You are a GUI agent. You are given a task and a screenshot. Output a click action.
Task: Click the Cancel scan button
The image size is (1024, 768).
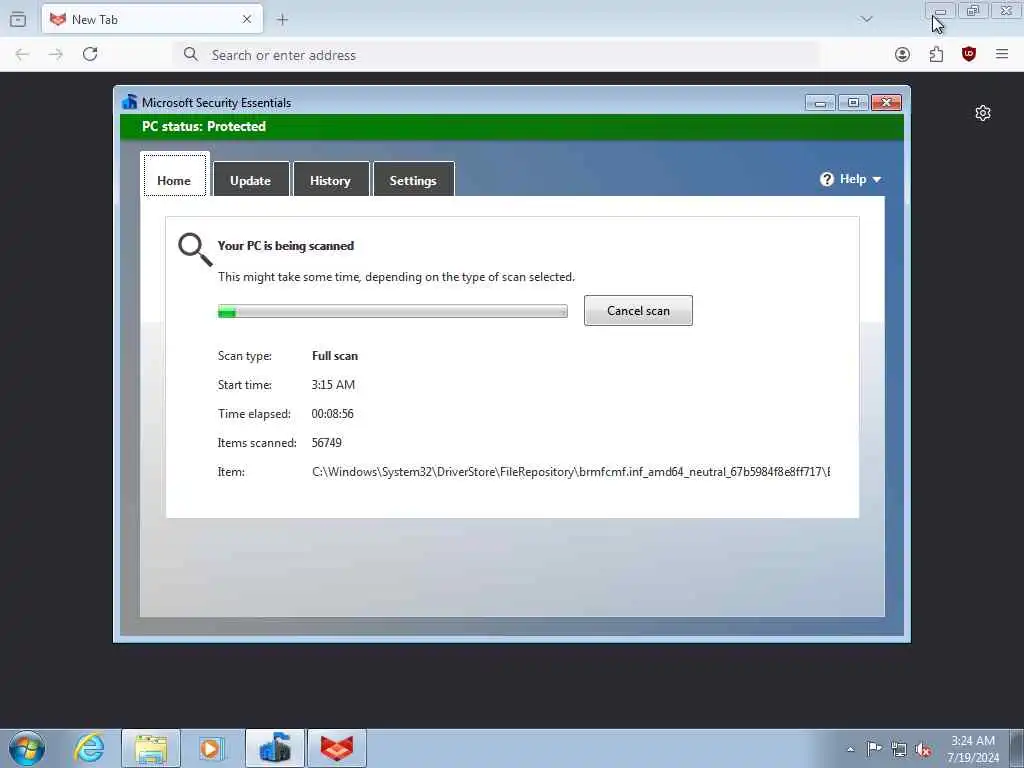pos(638,310)
